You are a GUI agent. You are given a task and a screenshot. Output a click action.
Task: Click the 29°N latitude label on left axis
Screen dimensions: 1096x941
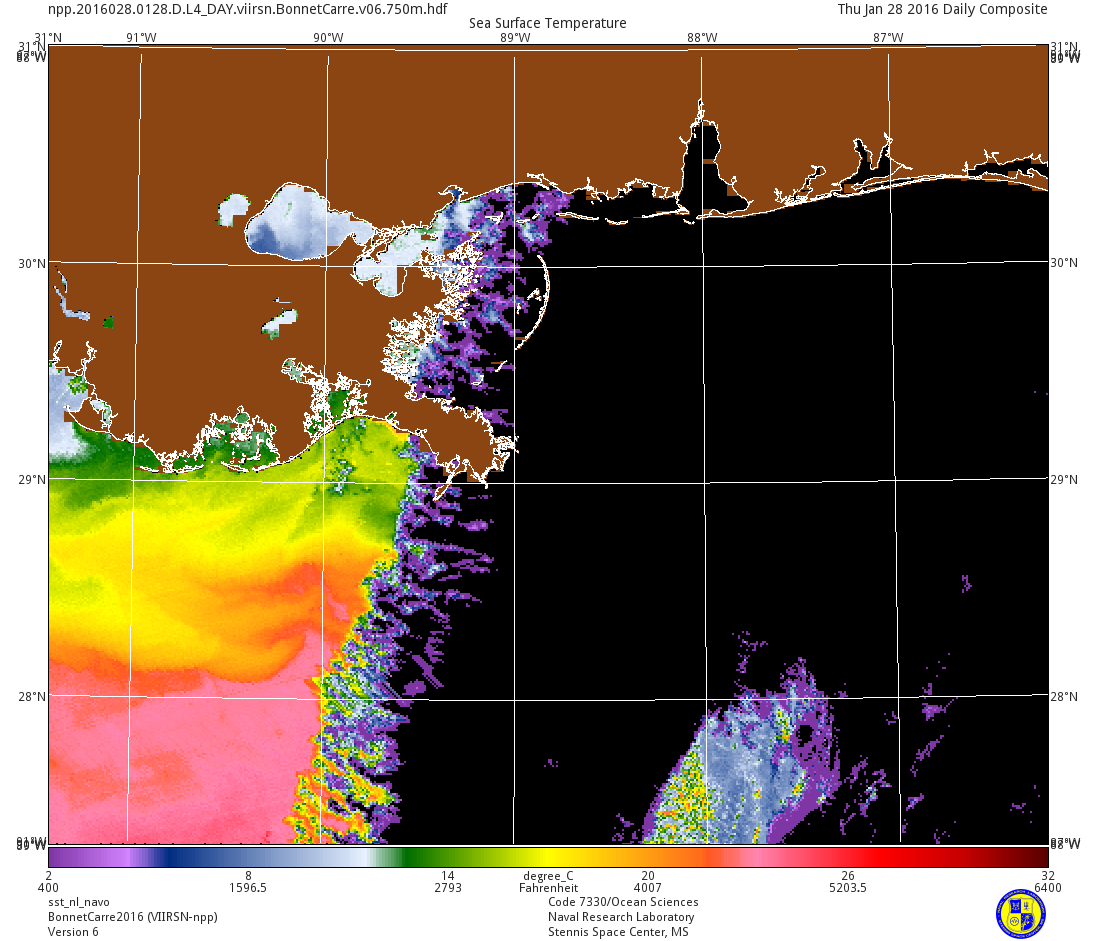click(33, 480)
